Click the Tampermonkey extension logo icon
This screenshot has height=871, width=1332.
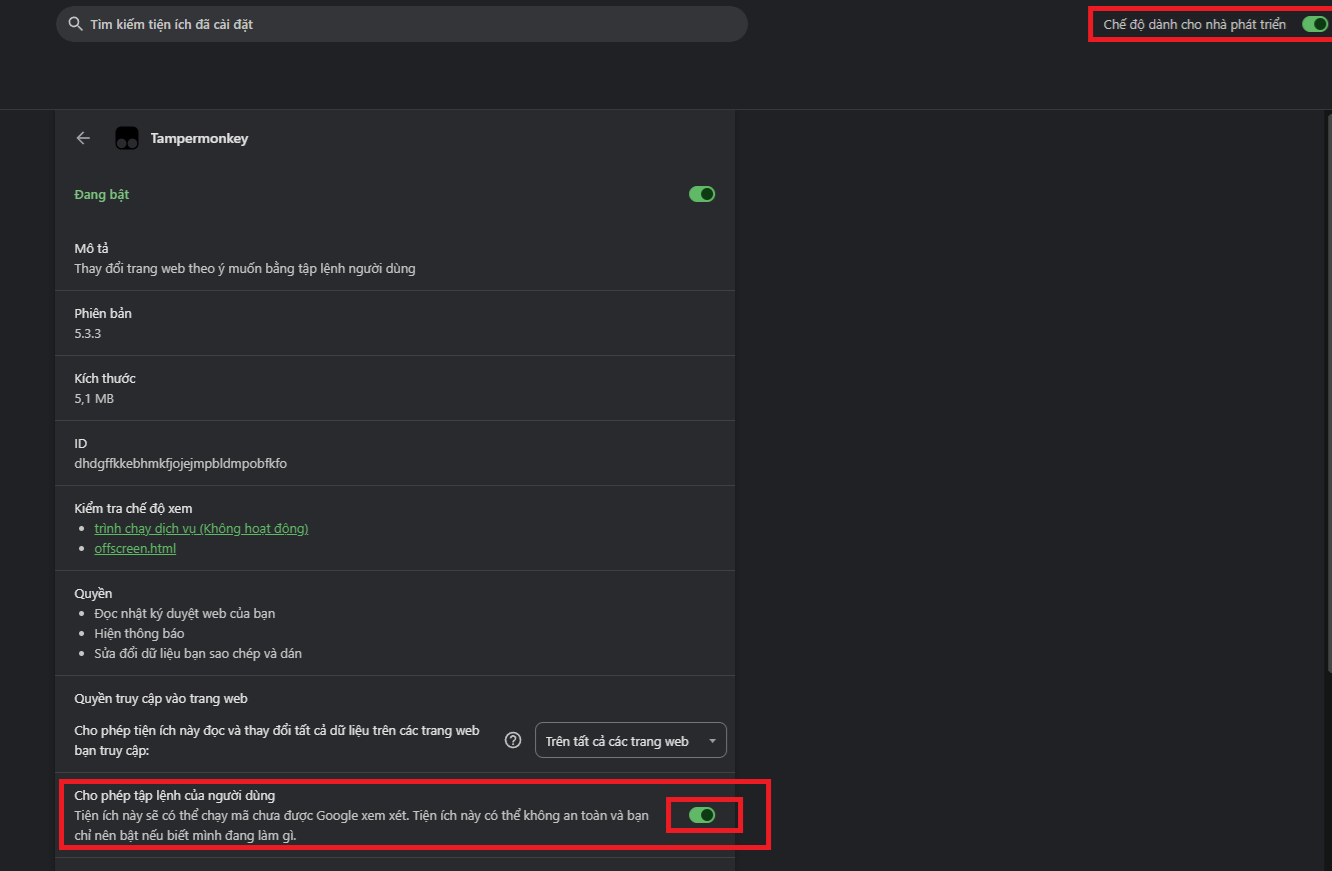[x=127, y=139]
